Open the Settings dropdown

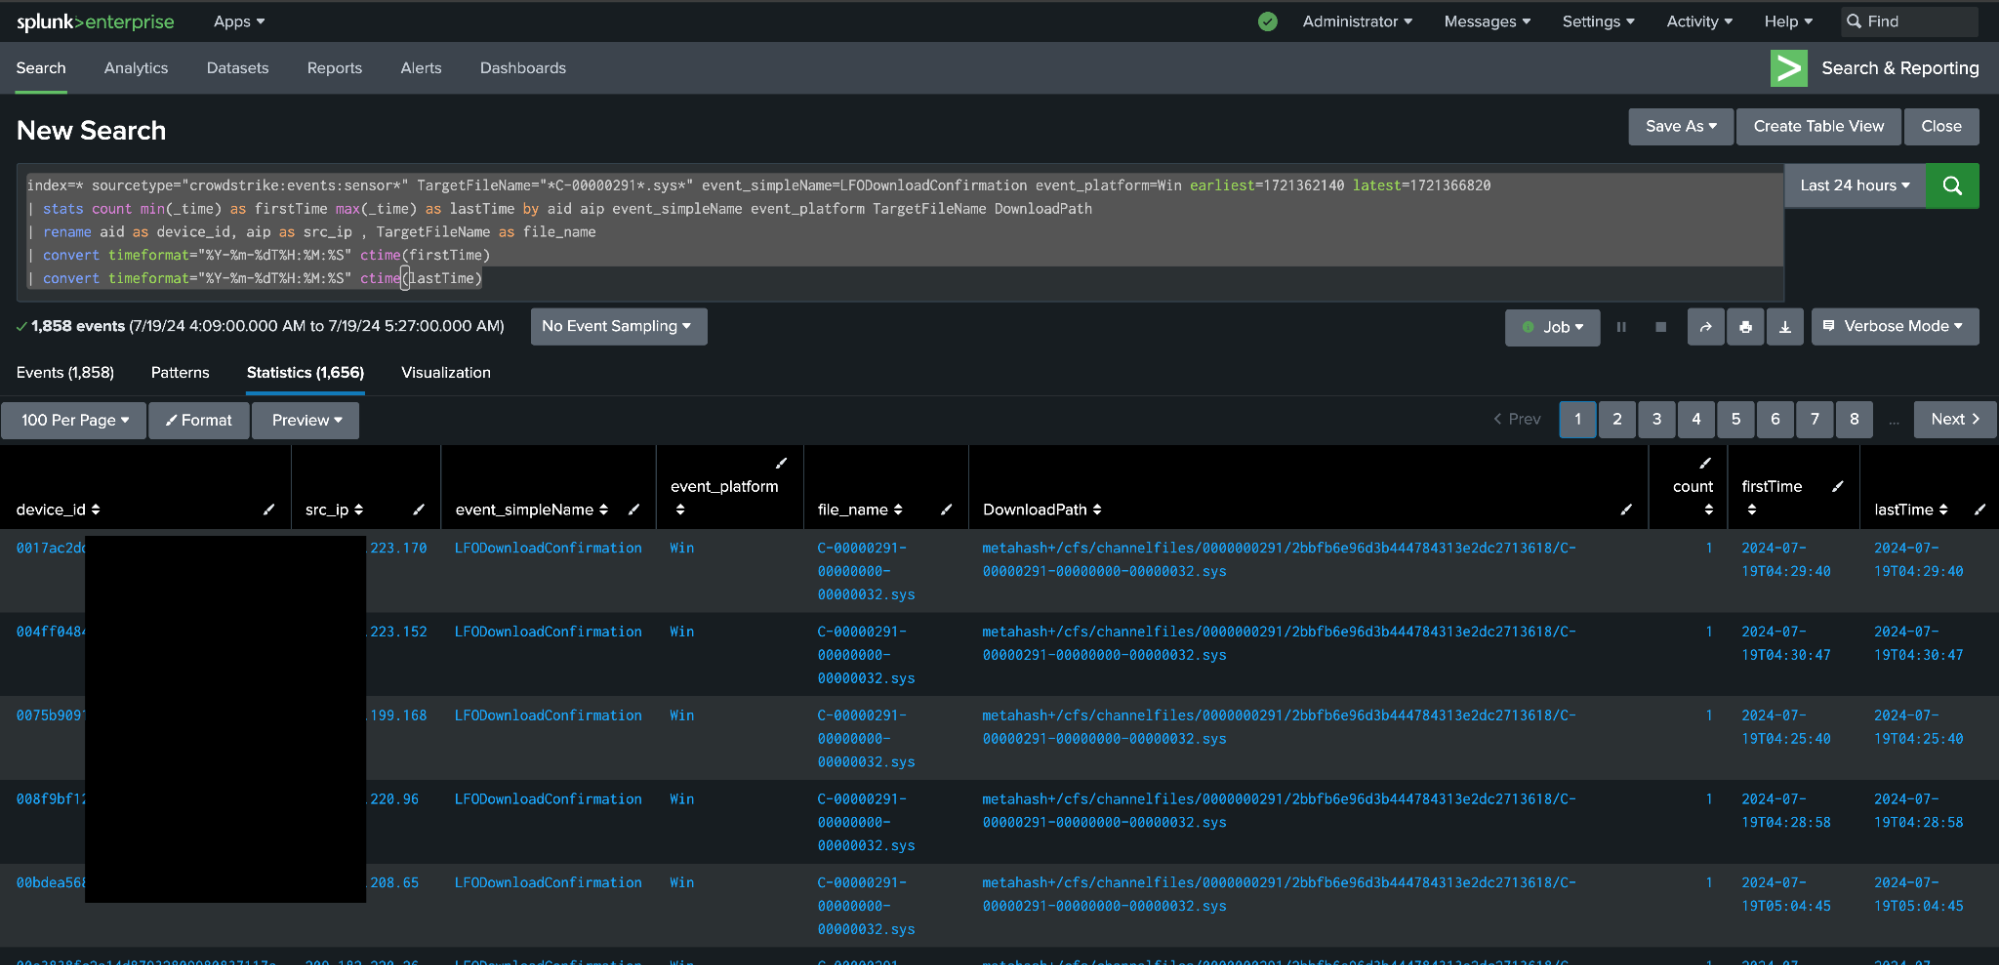click(x=1598, y=21)
